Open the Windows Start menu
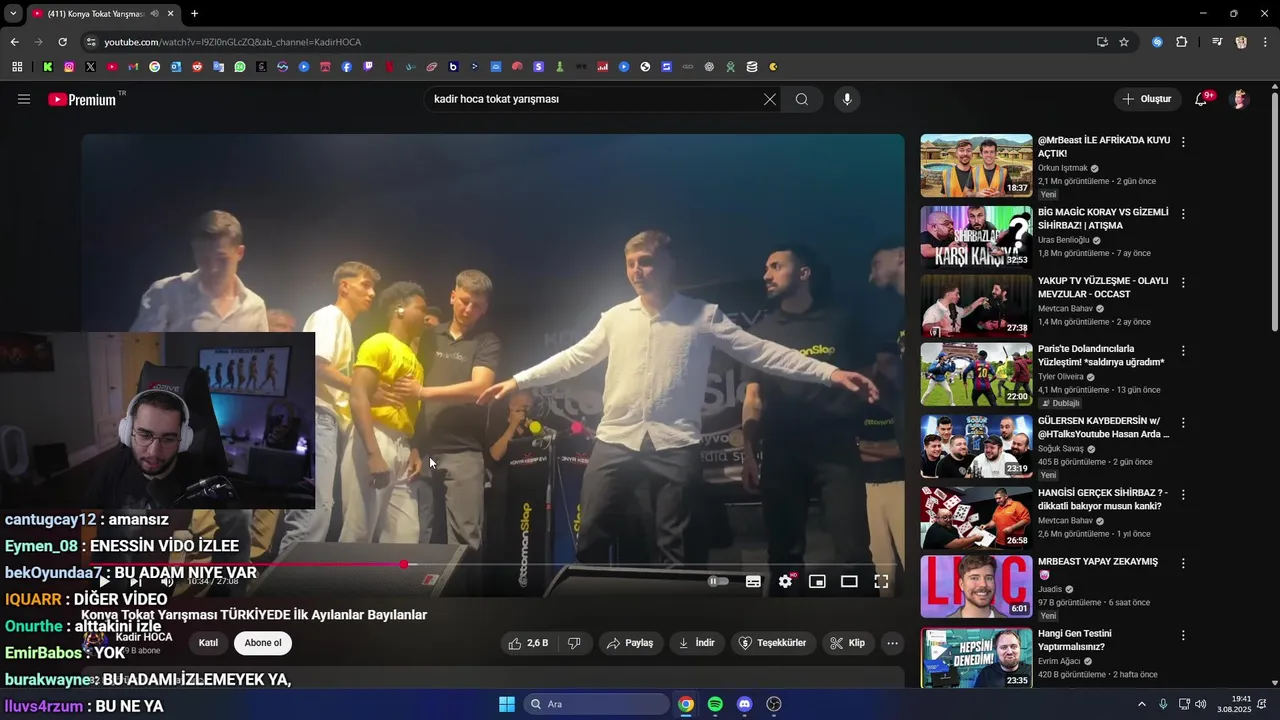1280x720 pixels. (506, 704)
